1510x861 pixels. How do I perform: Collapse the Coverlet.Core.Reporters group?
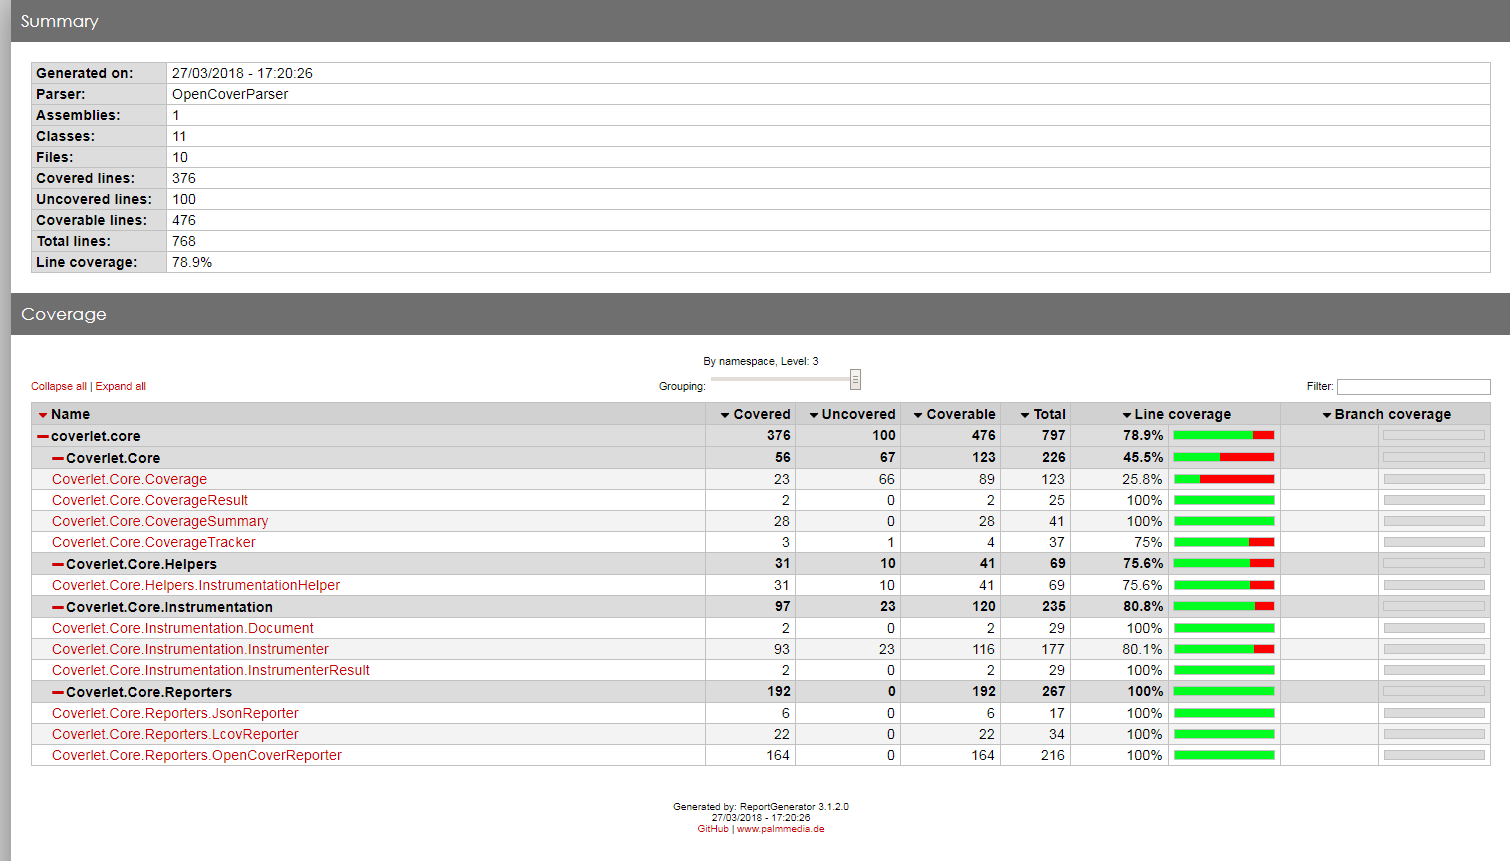point(58,692)
